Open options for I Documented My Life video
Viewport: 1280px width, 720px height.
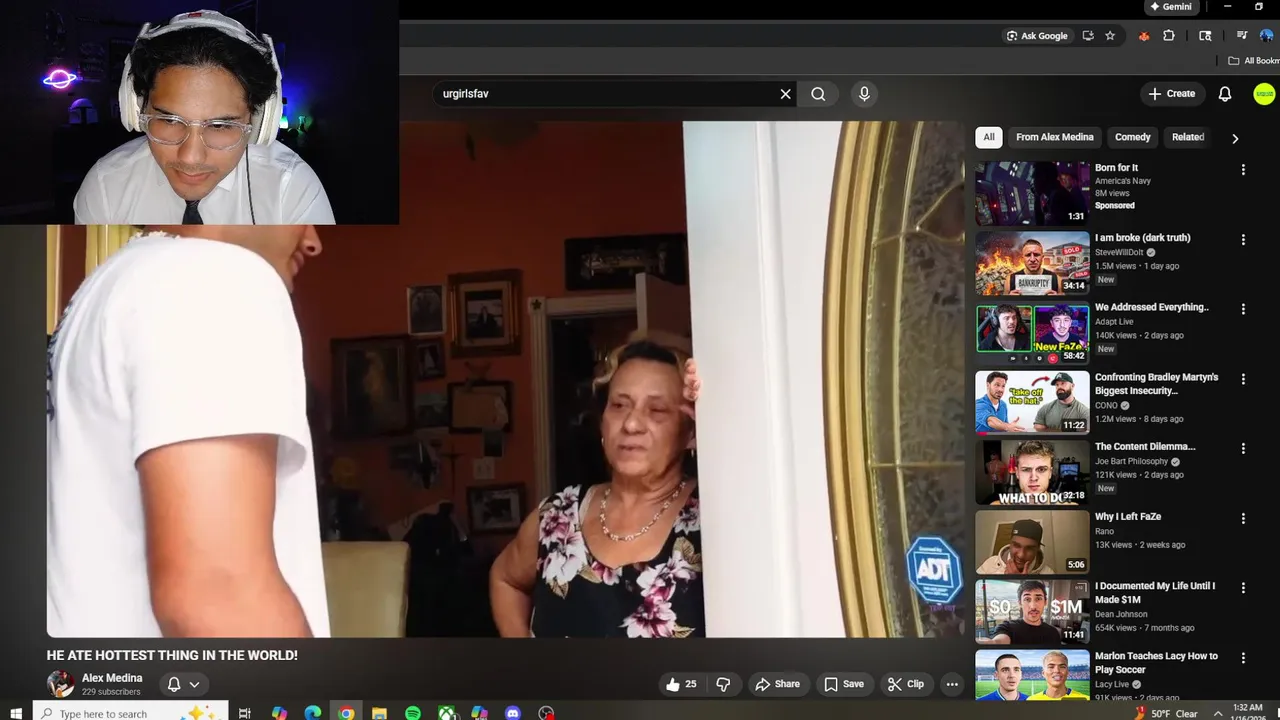click(1243, 588)
